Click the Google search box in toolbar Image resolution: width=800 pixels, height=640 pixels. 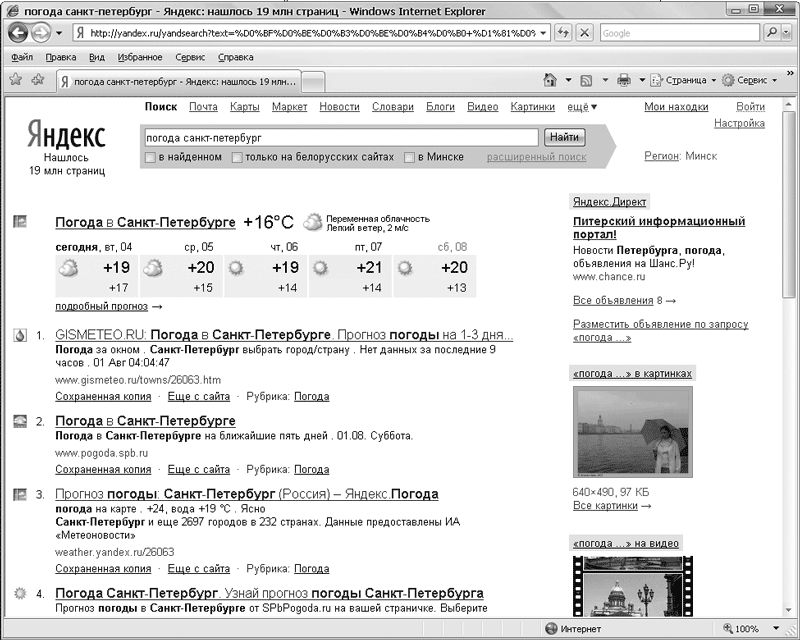point(680,33)
